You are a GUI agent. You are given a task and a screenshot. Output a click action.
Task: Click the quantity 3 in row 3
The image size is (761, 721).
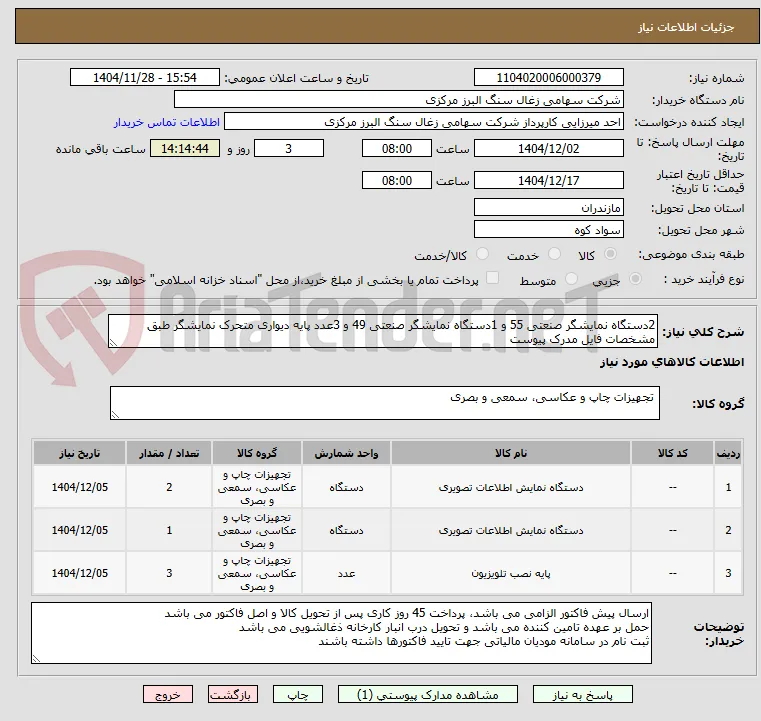(x=169, y=574)
